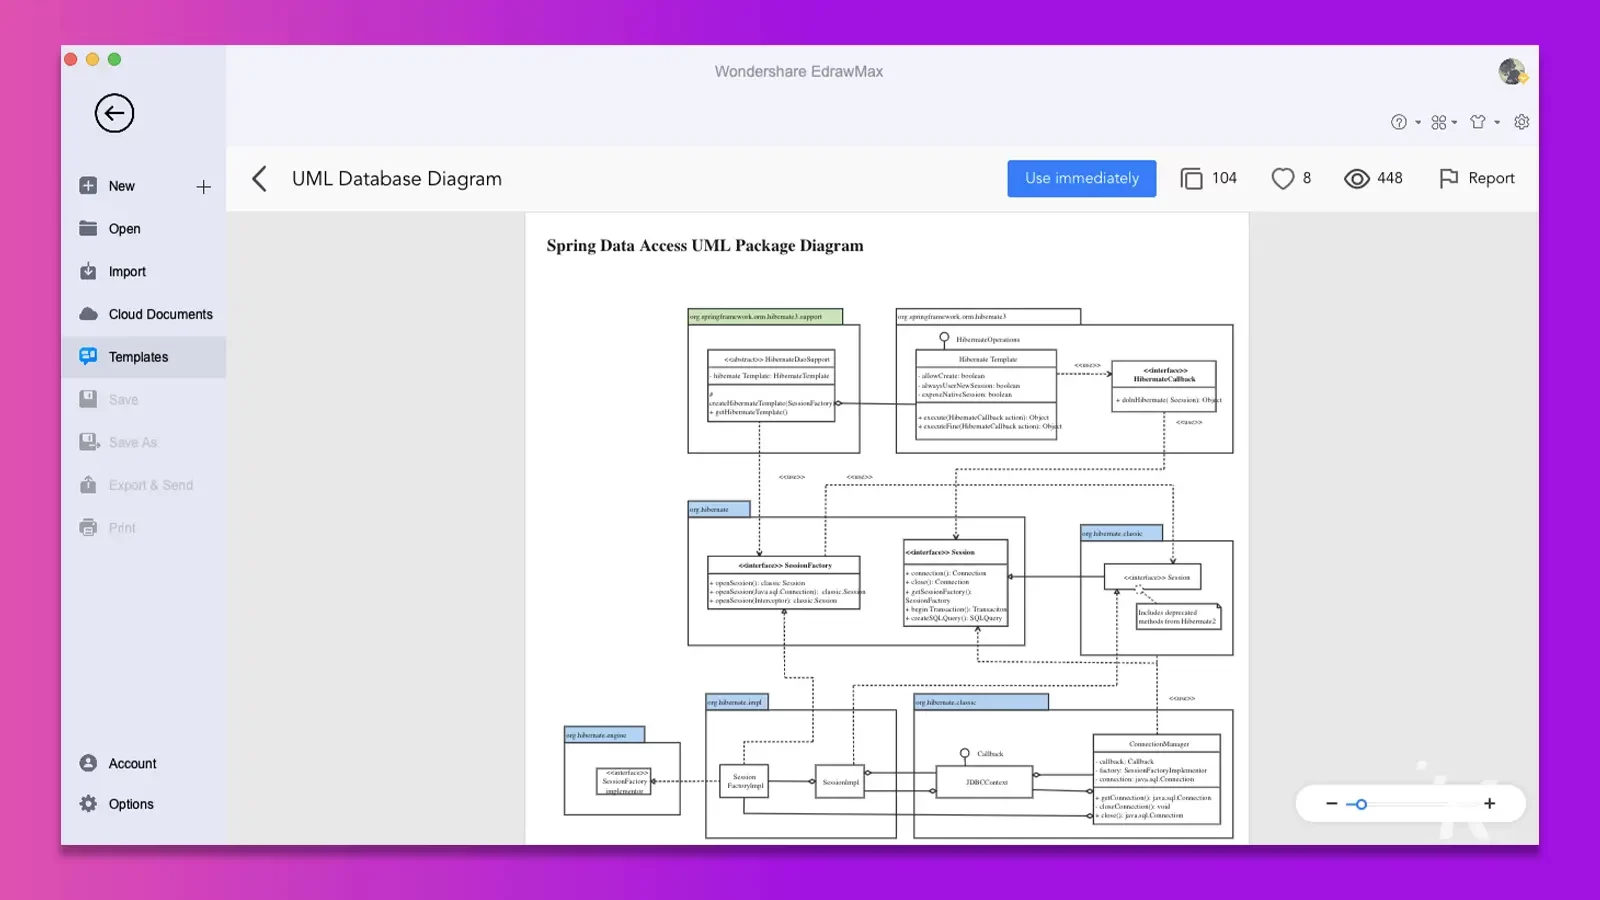
Task: Click the Wondershare EdrawMax window title
Action: [x=799, y=72]
